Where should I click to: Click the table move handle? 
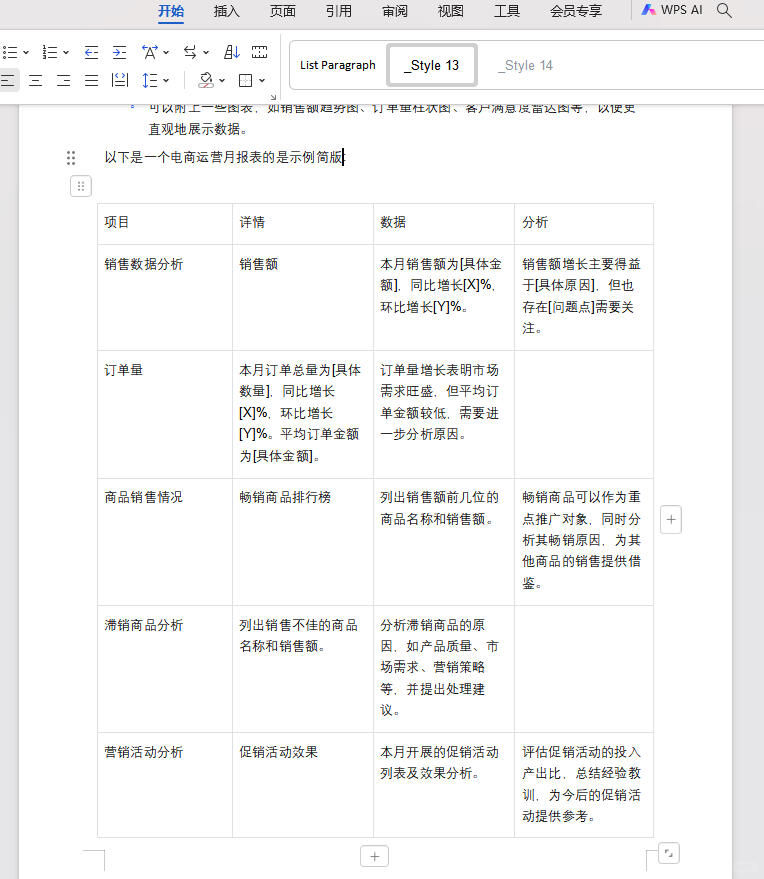[81, 186]
